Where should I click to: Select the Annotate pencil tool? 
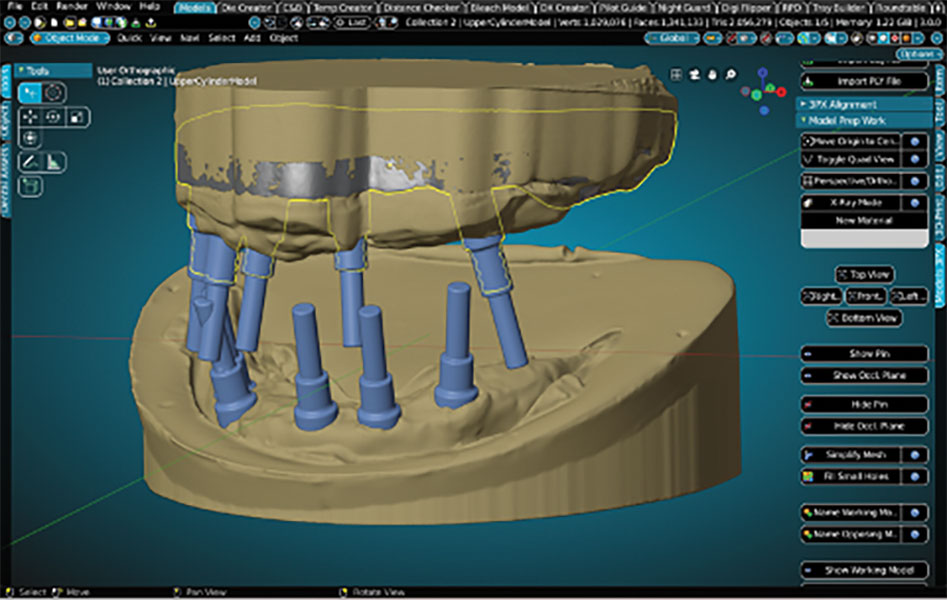[30, 161]
